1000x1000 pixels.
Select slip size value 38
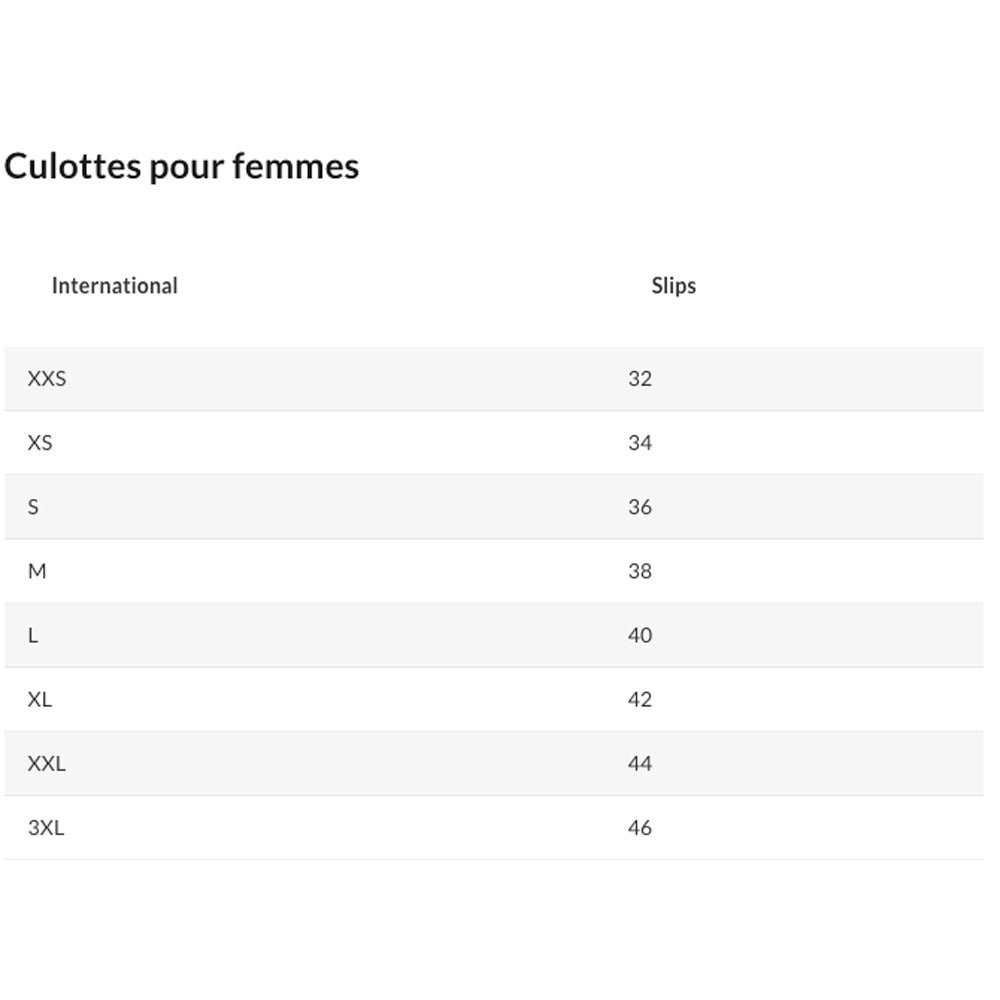click(640, 571)
